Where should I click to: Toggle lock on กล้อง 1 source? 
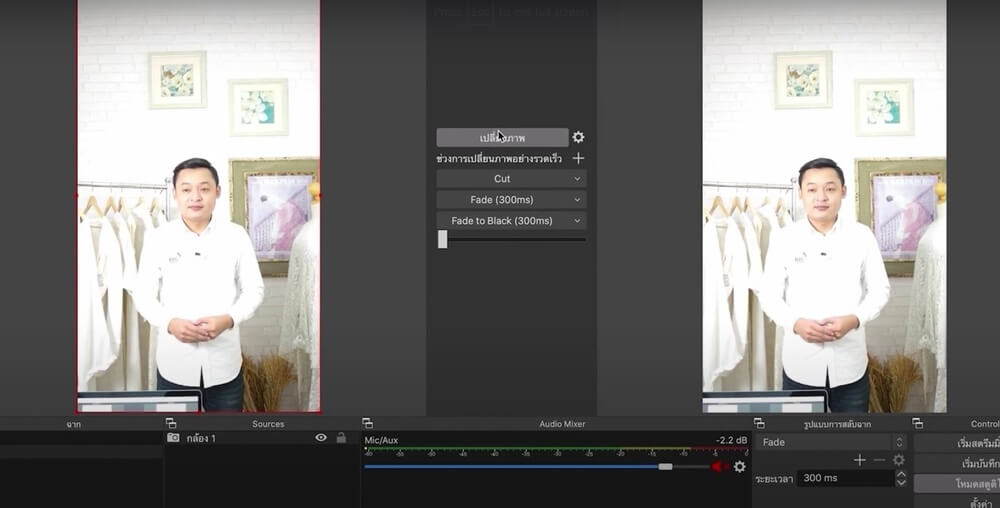pyautogui.click(x=341, y=438)
